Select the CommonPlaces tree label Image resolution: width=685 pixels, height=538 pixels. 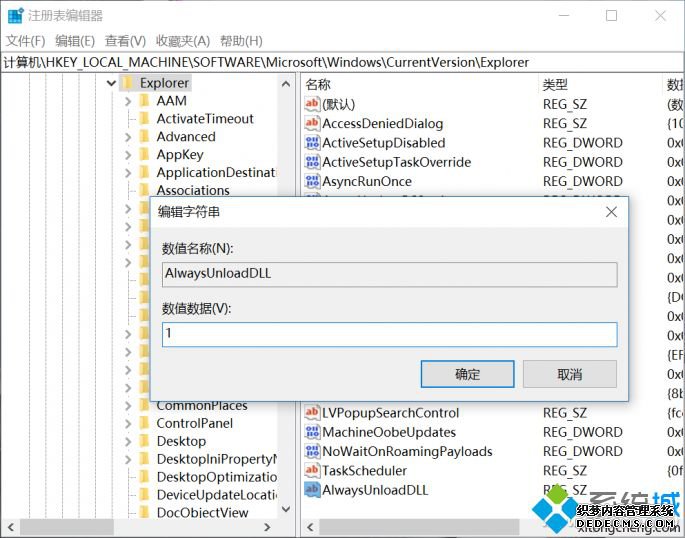[202, 406]
